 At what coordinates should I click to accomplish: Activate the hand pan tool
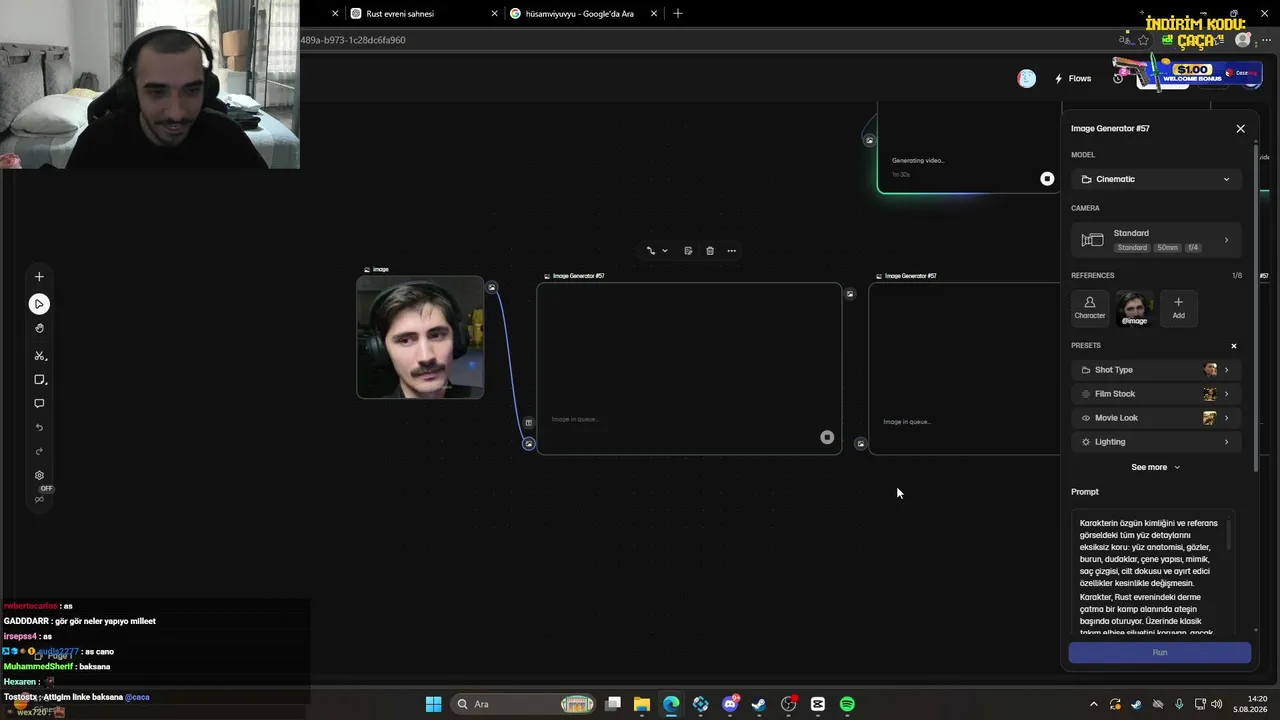pos(39,328)
